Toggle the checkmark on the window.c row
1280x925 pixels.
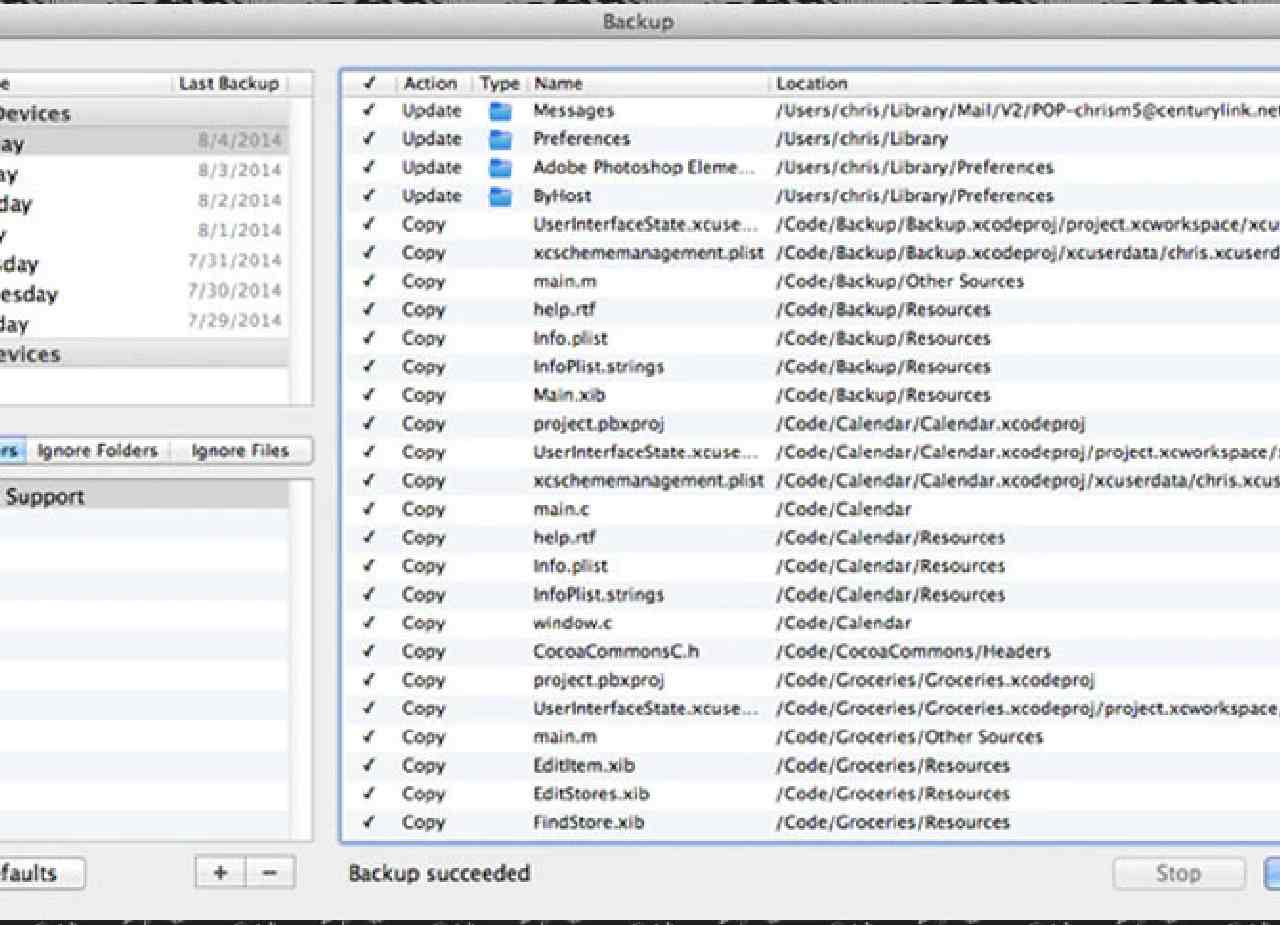pyautogui.click(x=370, y=623)
